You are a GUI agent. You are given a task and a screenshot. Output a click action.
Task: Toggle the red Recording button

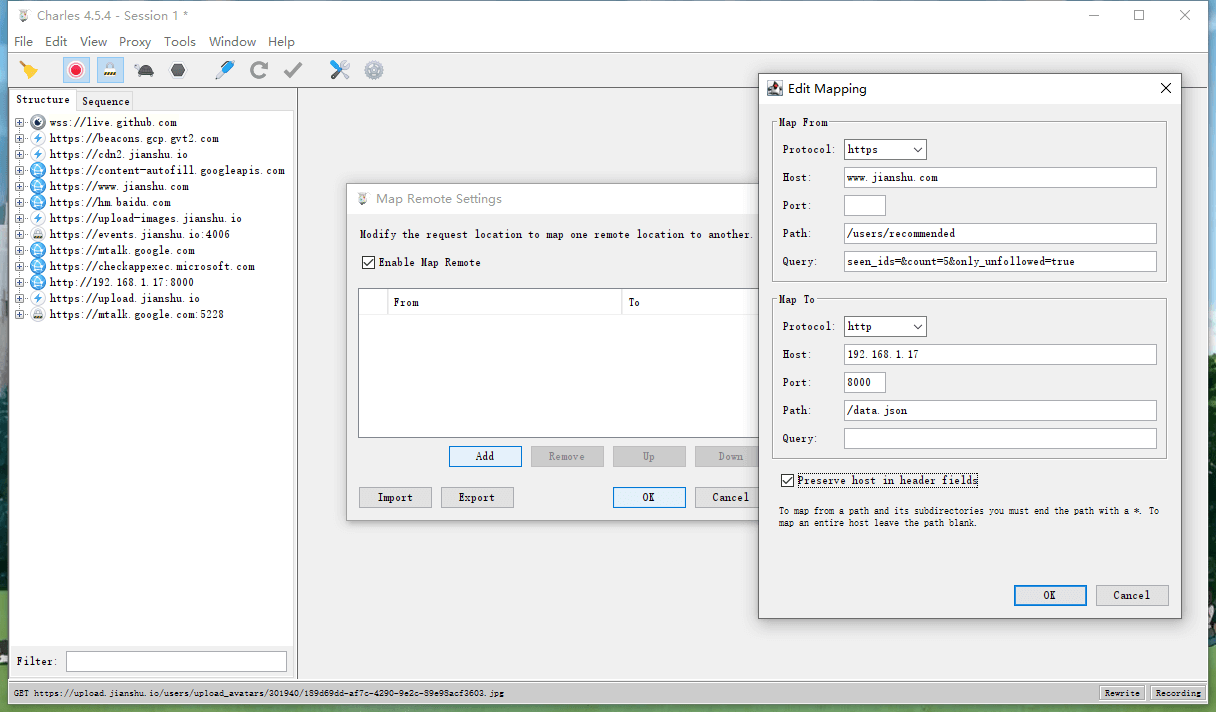tap(76, 70)
